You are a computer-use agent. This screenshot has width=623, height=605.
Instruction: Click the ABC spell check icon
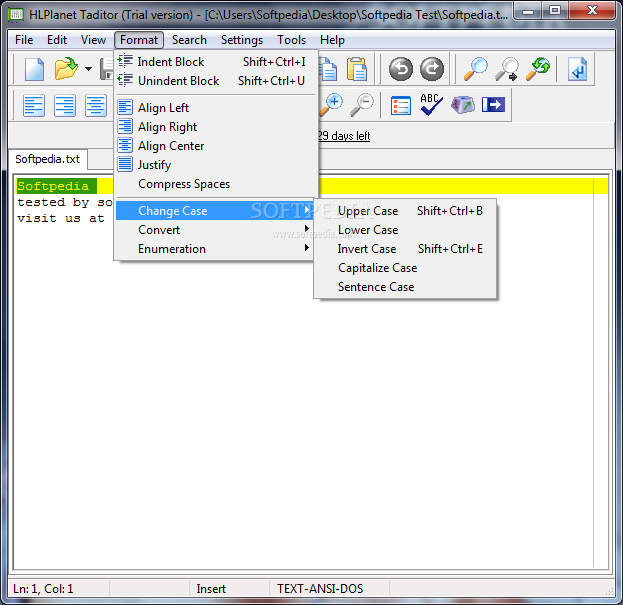(x=431, y=105)
